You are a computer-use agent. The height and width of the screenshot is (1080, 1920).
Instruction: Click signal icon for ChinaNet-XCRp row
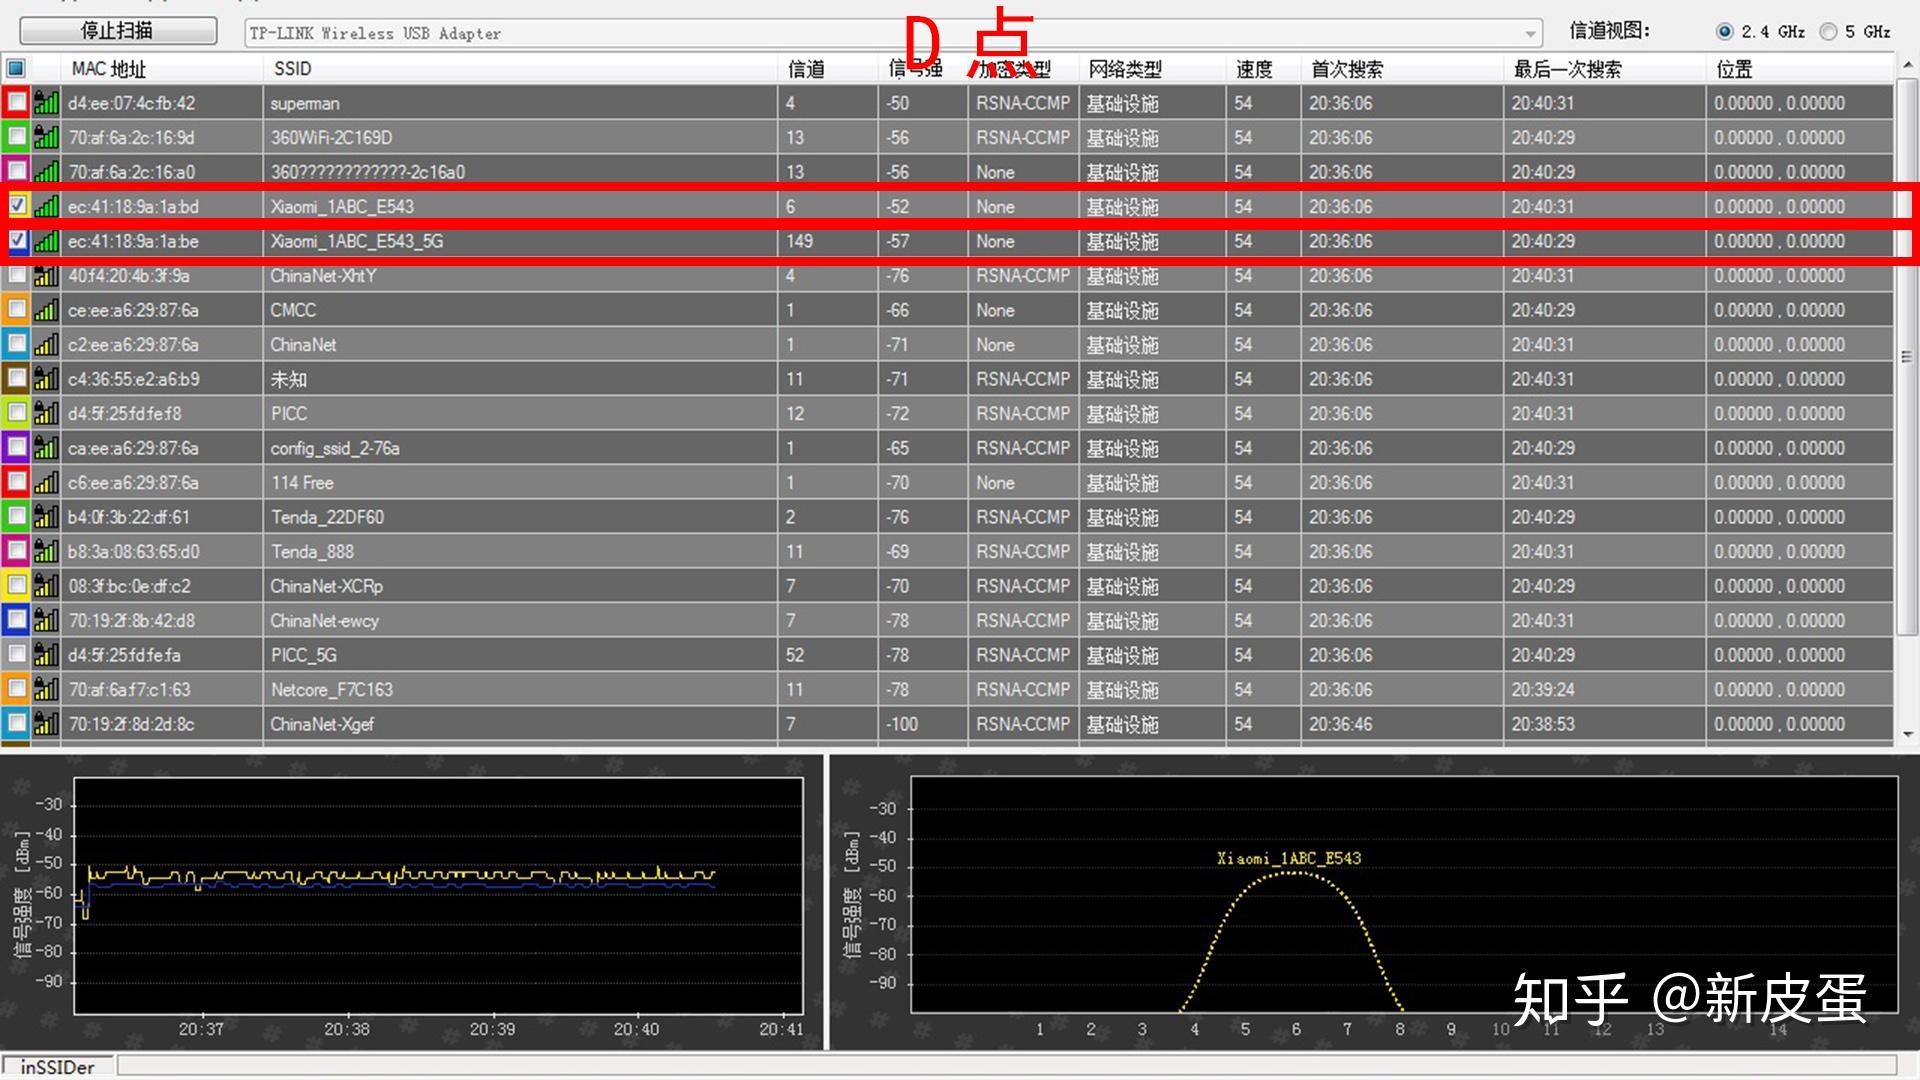[46, 585]
